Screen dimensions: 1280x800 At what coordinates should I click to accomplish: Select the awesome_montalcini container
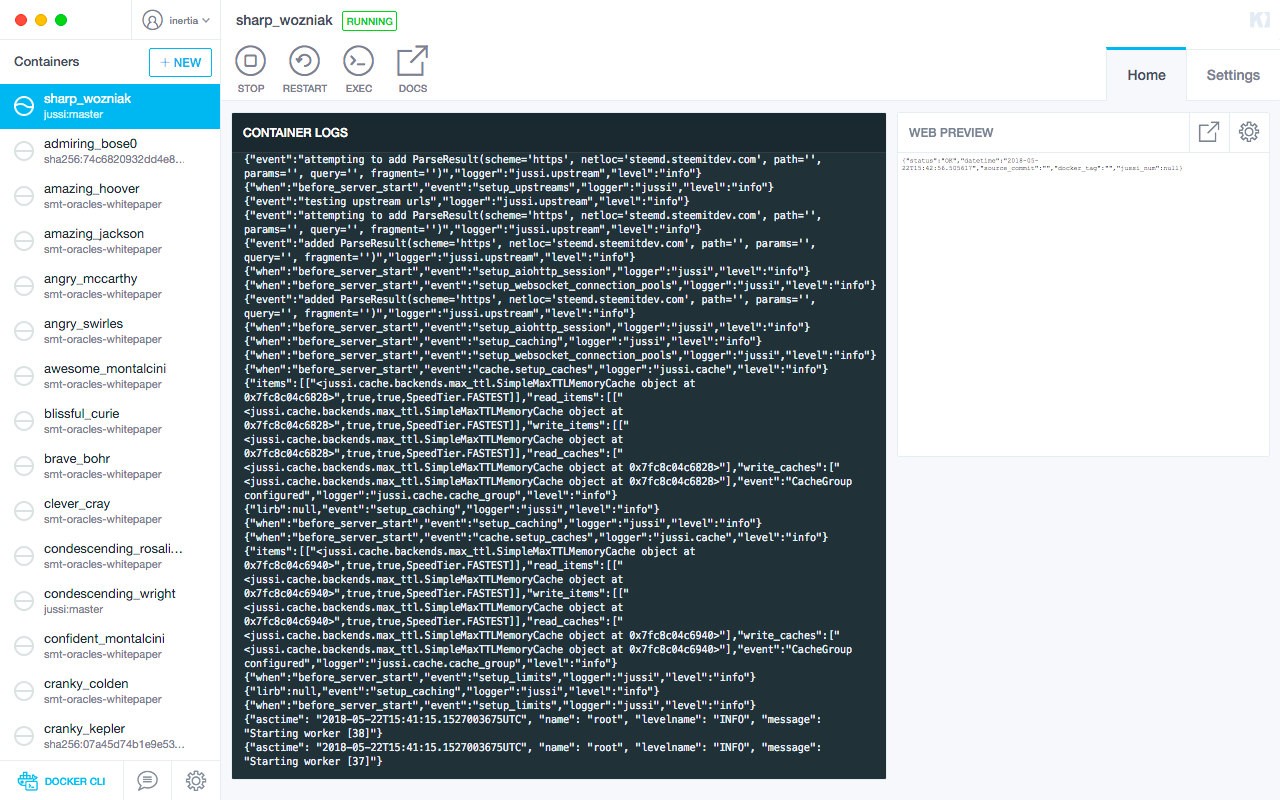(110, 376)
